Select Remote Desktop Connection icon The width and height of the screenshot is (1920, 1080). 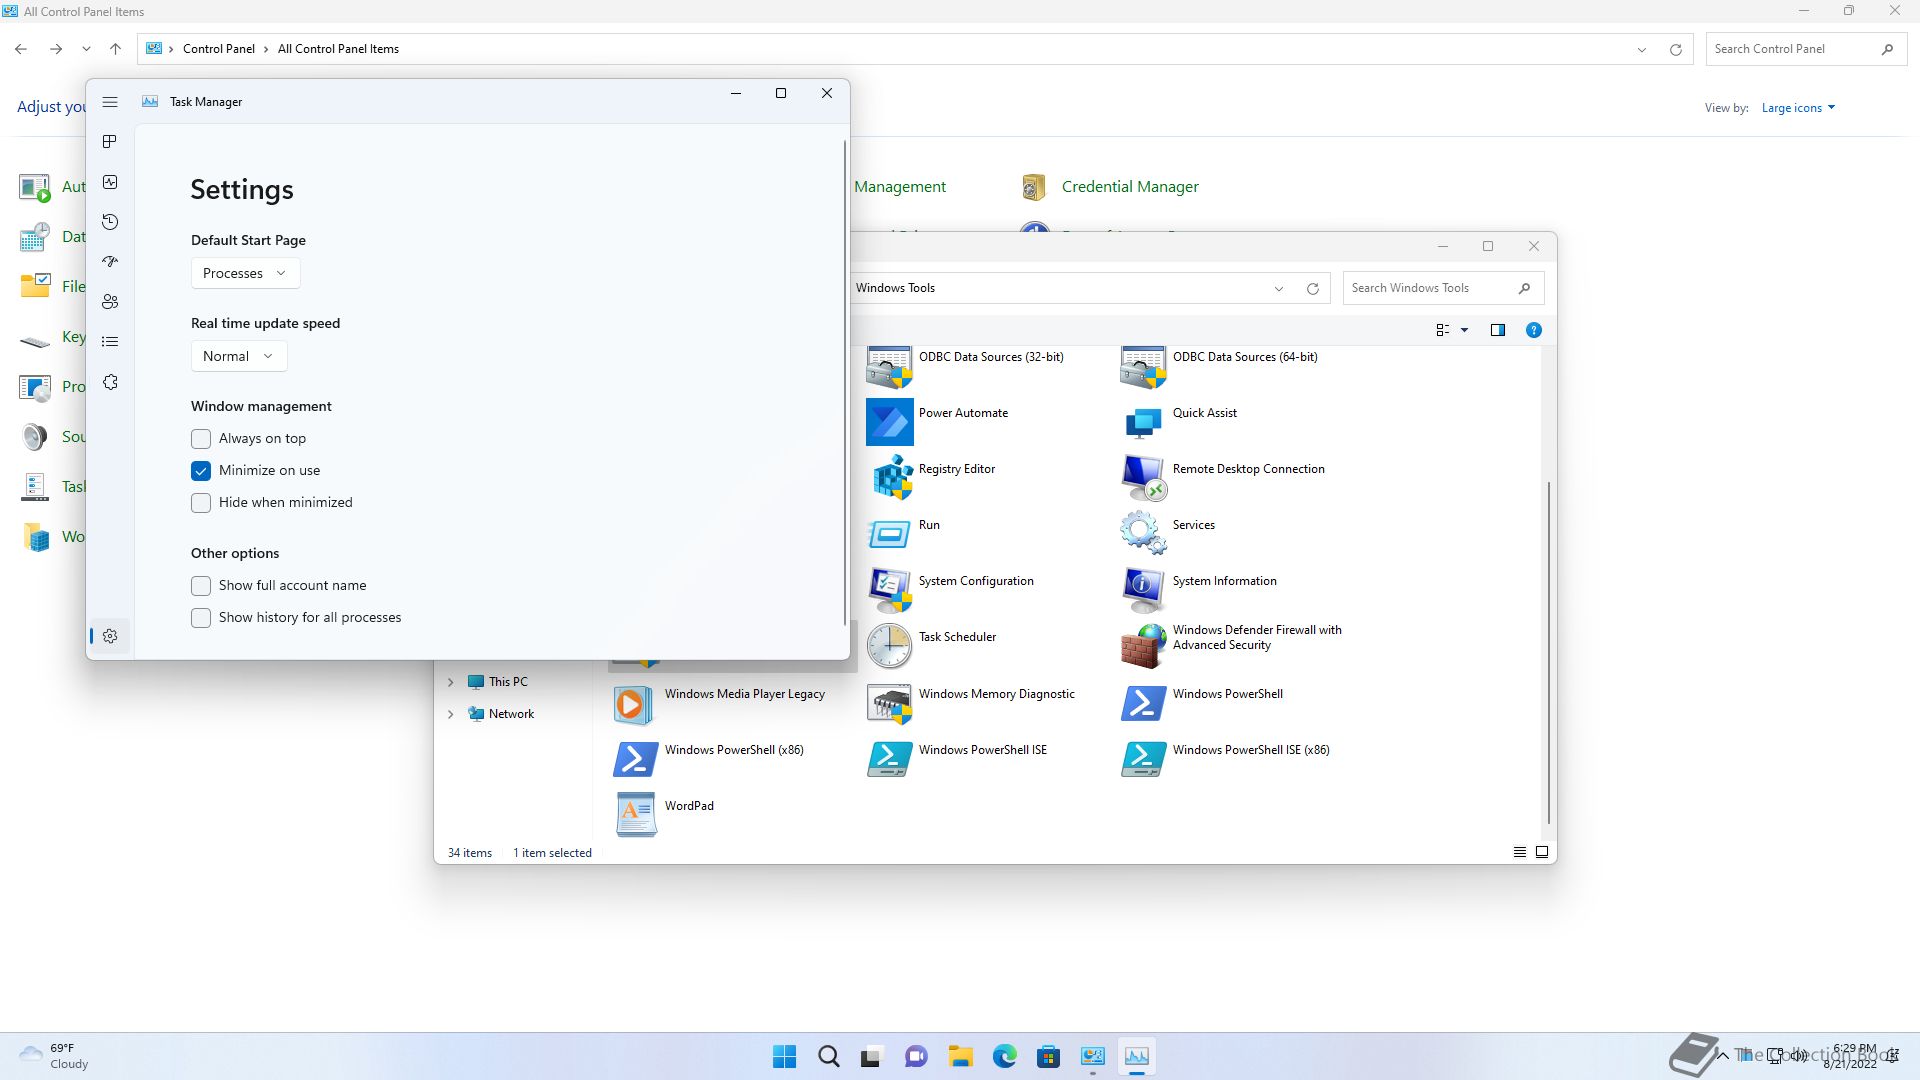1143,478
